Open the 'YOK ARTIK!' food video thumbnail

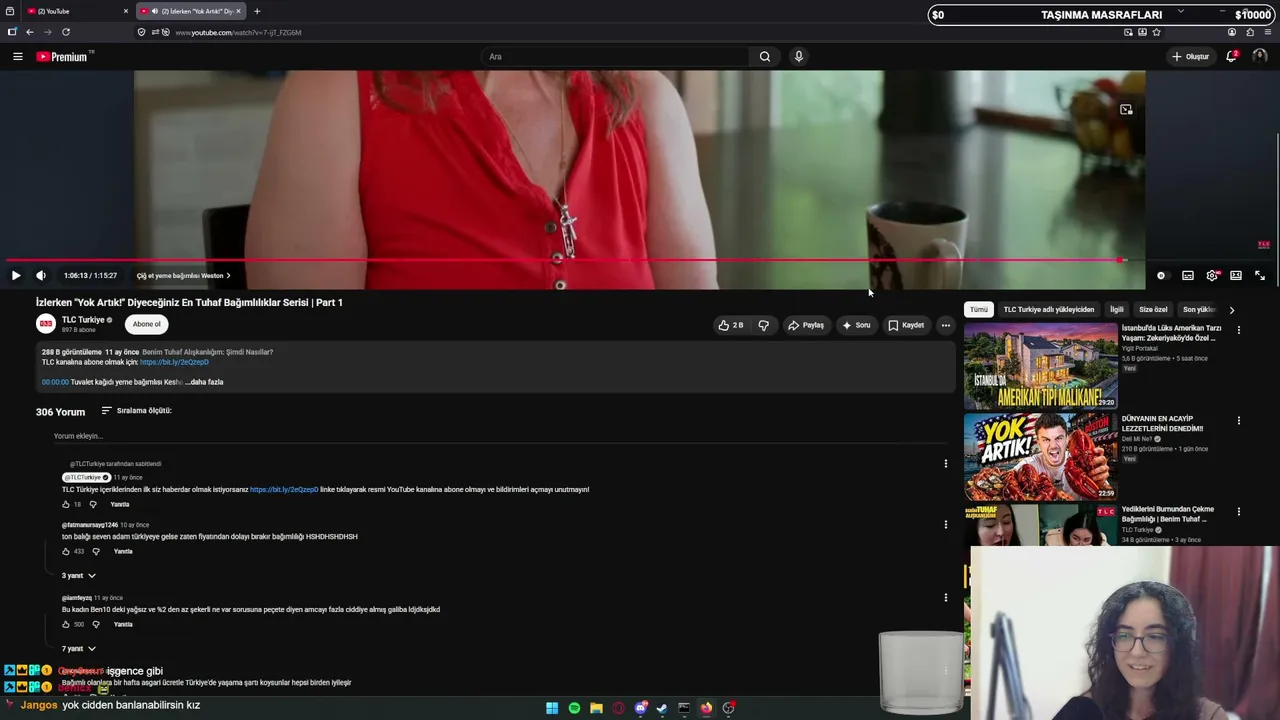[x=1041, y=456]
